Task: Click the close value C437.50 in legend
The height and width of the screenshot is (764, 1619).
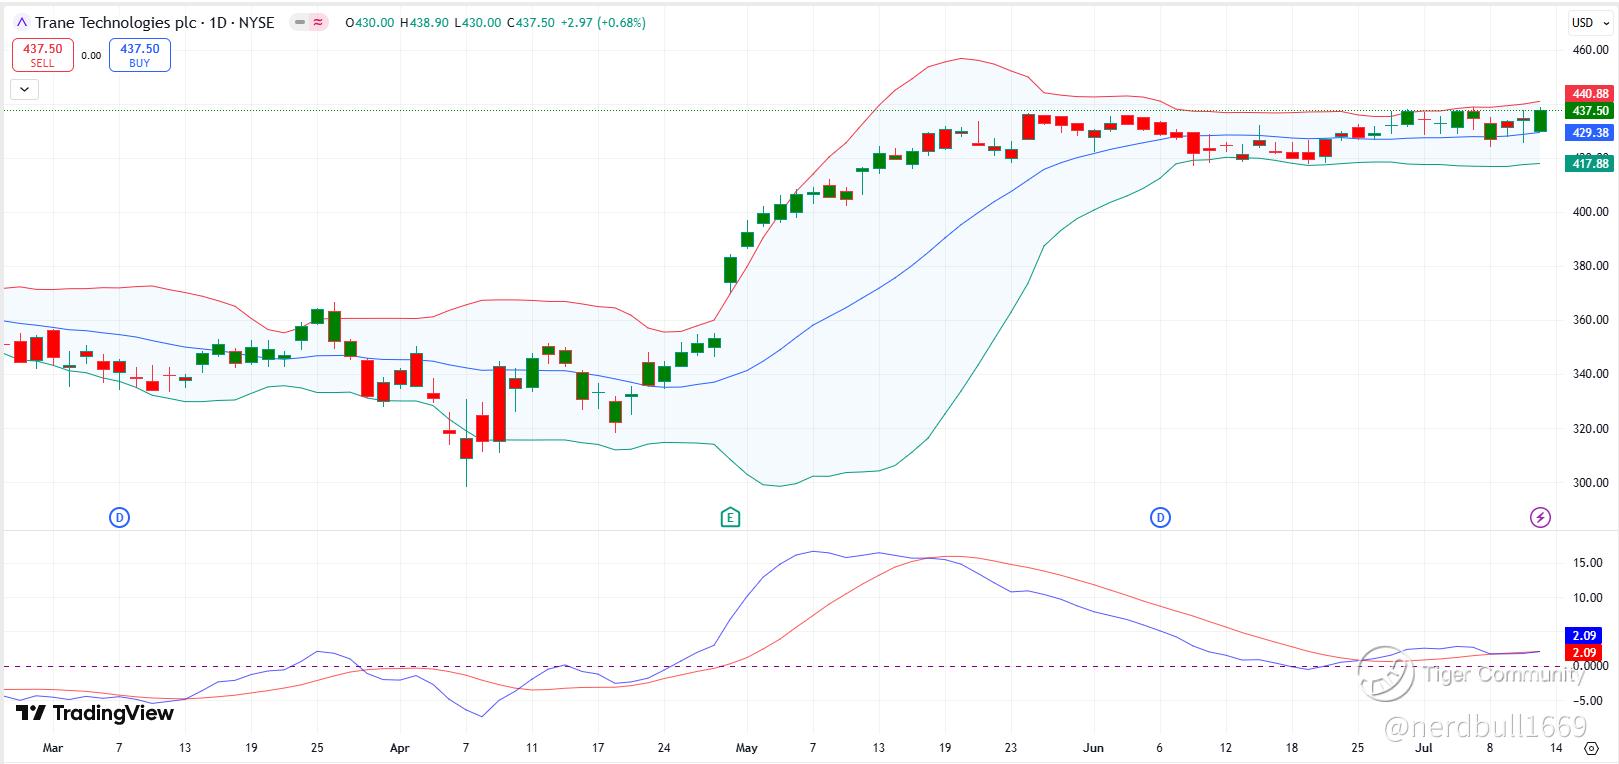Action: 531,22
